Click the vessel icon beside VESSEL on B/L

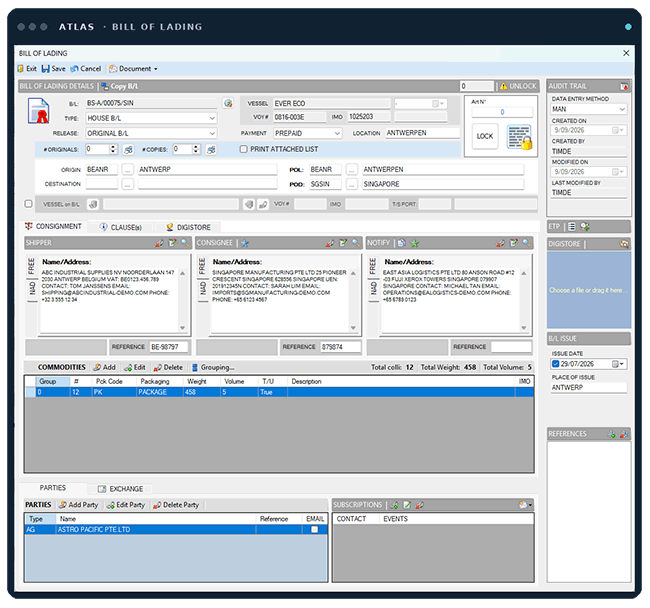coord(93,204)
